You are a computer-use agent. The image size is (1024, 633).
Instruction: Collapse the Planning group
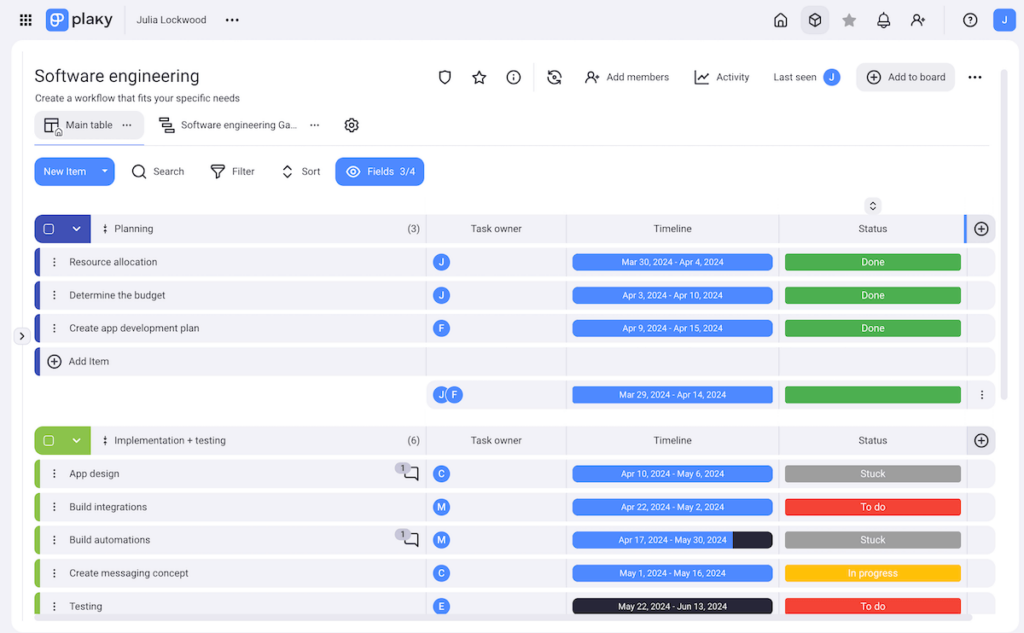pos(74,228)
